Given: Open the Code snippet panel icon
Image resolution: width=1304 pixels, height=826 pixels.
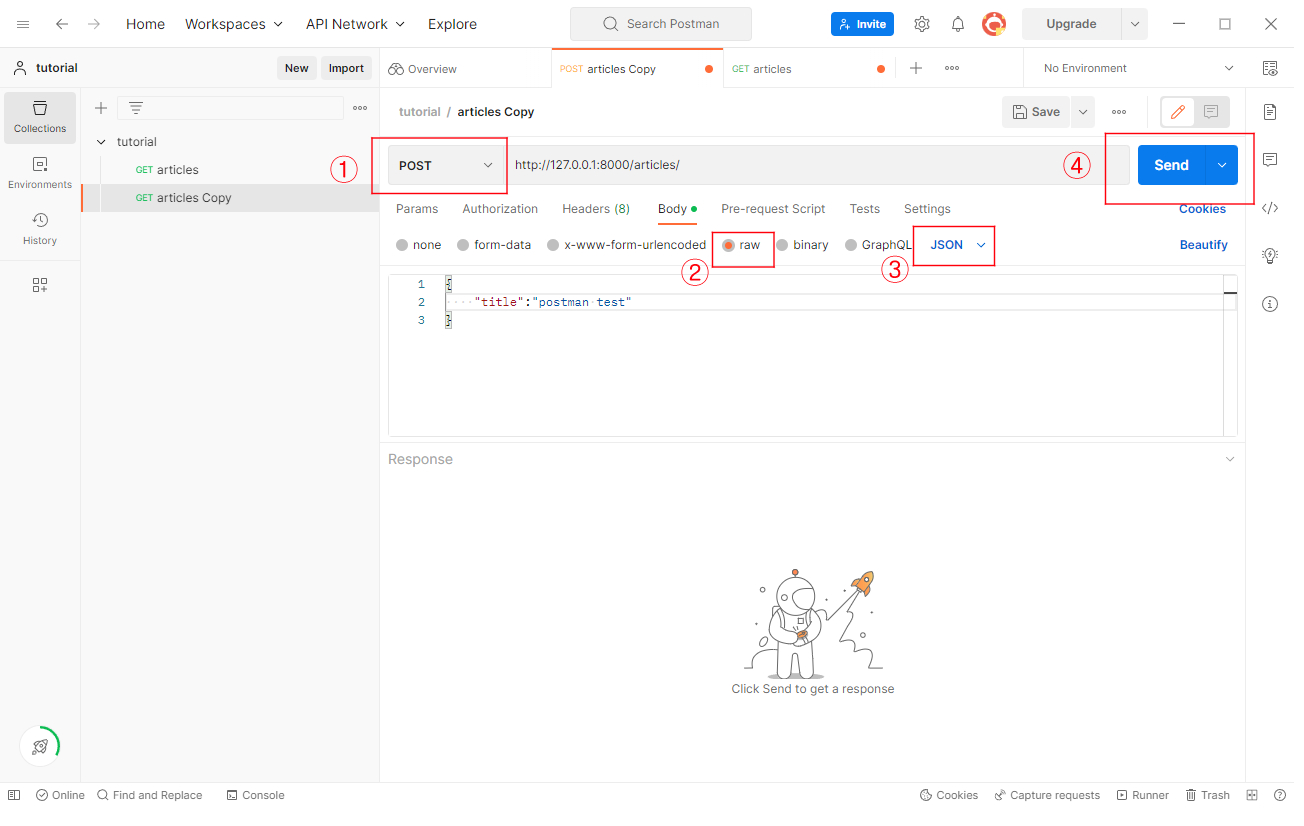Looking at the screenshot, I should coord(1270,208).
